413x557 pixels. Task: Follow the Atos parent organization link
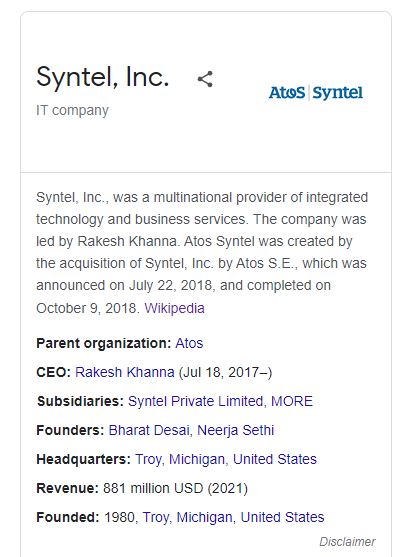tap(189, 343)
